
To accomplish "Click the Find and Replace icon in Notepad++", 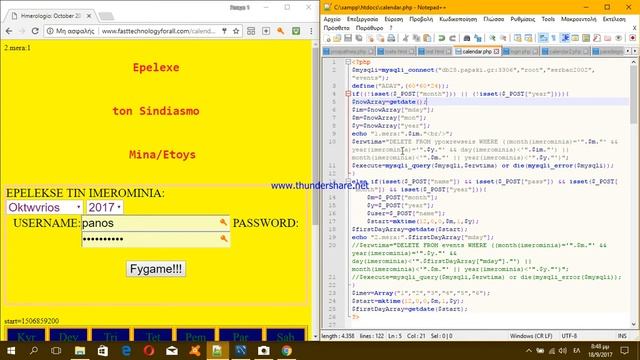I will (x=478, y=38).
